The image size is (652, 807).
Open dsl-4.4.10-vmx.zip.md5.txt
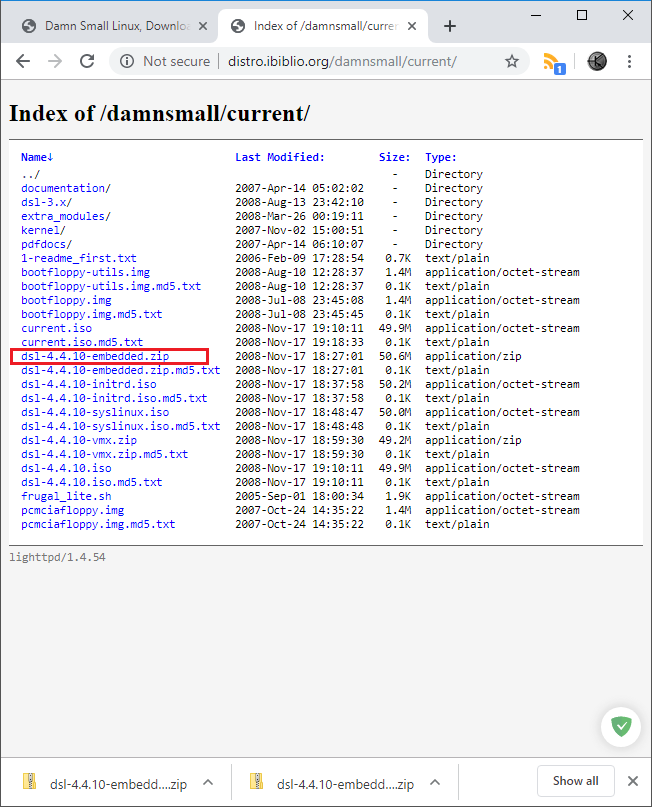tap(104, 454)
